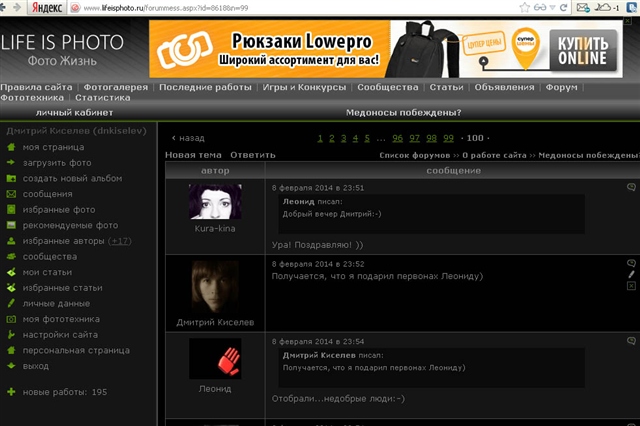Click the quote bubble icon on Kura-kina's post
Viewport: 640px width, 426px height.
tap(631, 187)
